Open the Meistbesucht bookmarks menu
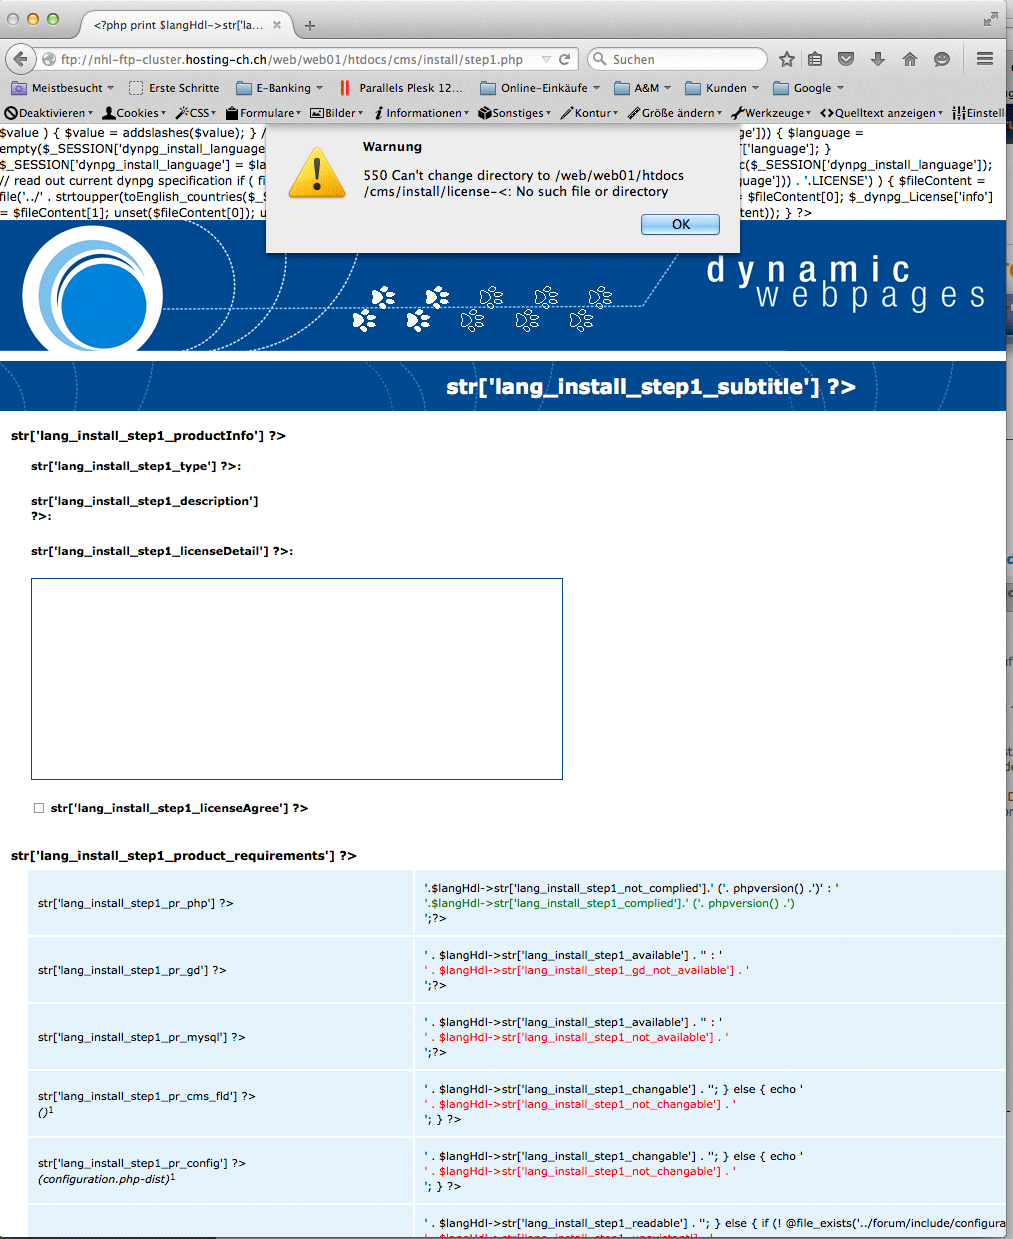 tap(63, 88)
